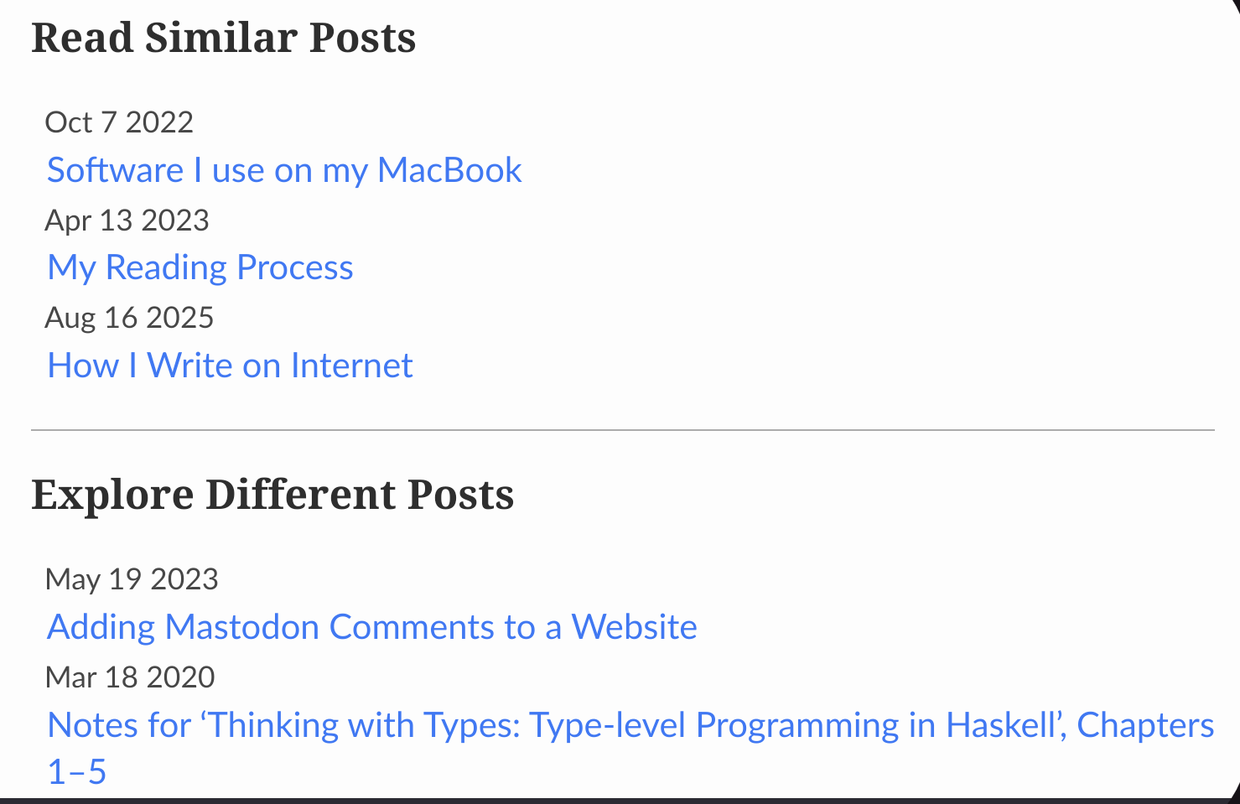Click the "Explore Different Posts" heading

pos(272,495)
